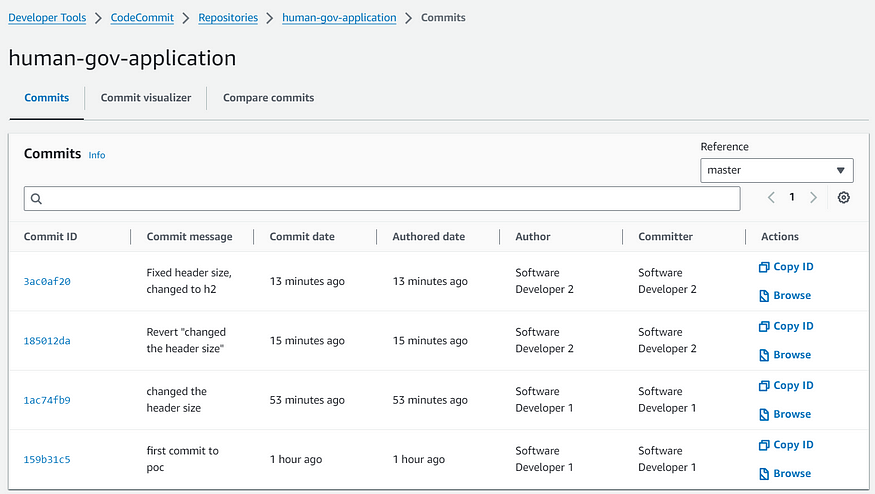Go to the previous page arrow
875x494 pixels.
771,198
